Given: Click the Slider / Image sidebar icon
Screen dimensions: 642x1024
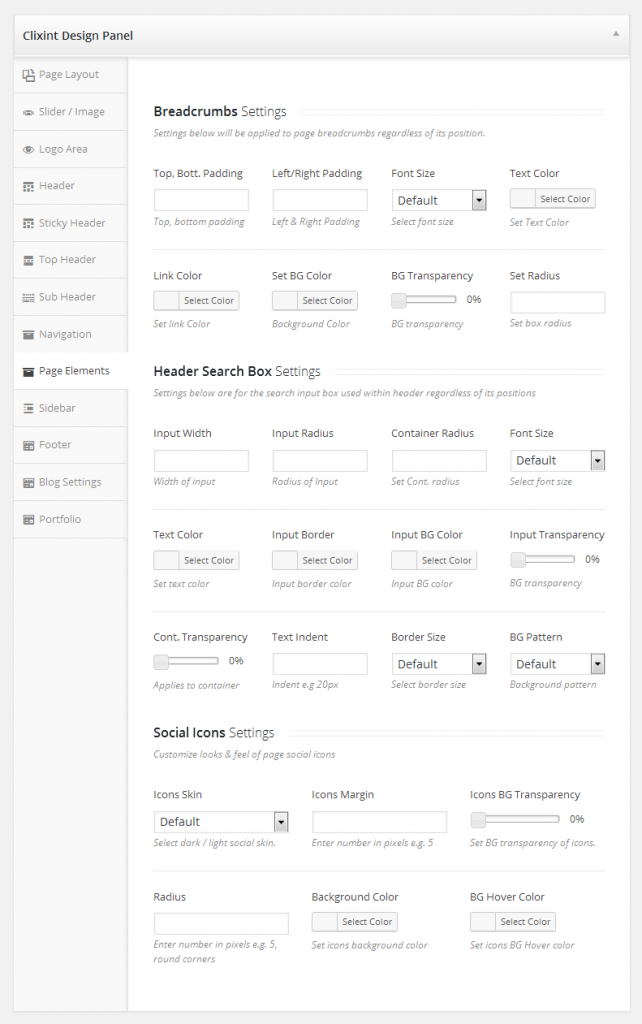Looking at the screenshot, I should (x=29, y=113).
